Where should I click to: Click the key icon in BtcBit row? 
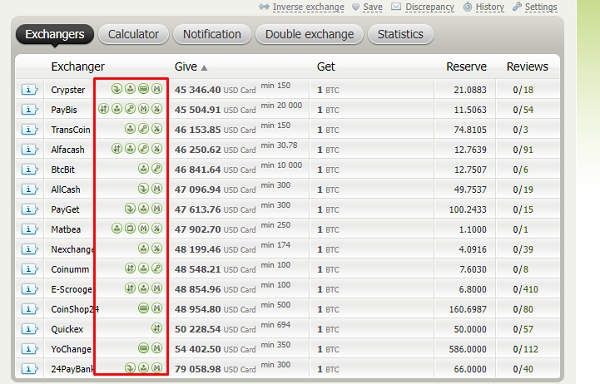tap(157, 168)
